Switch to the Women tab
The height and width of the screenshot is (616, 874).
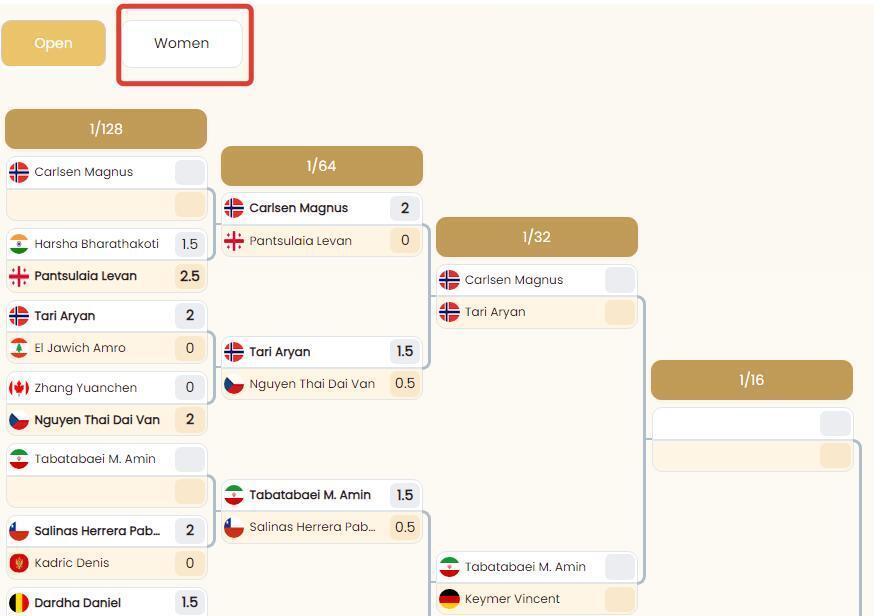click(182, 43)
